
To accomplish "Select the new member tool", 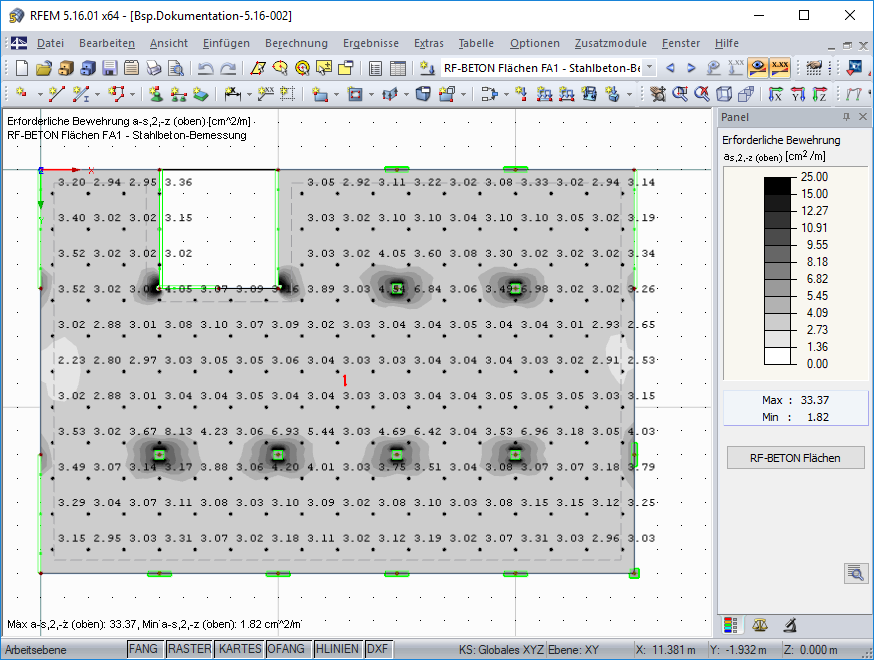I will (81, 94).
